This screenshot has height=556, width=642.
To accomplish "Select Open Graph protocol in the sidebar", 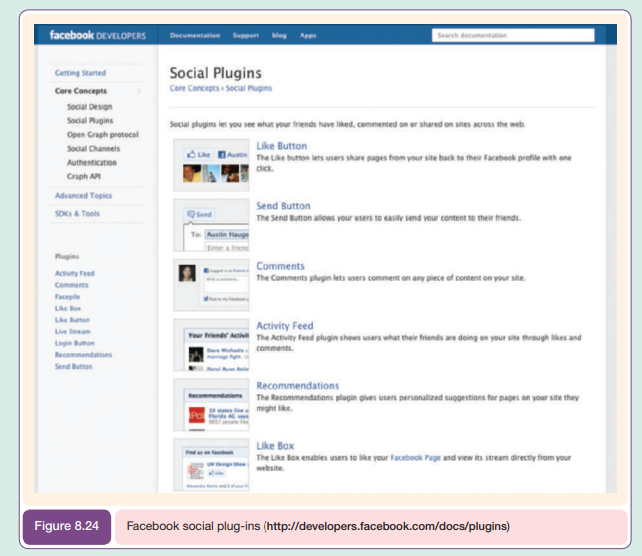I will point(103,133).
